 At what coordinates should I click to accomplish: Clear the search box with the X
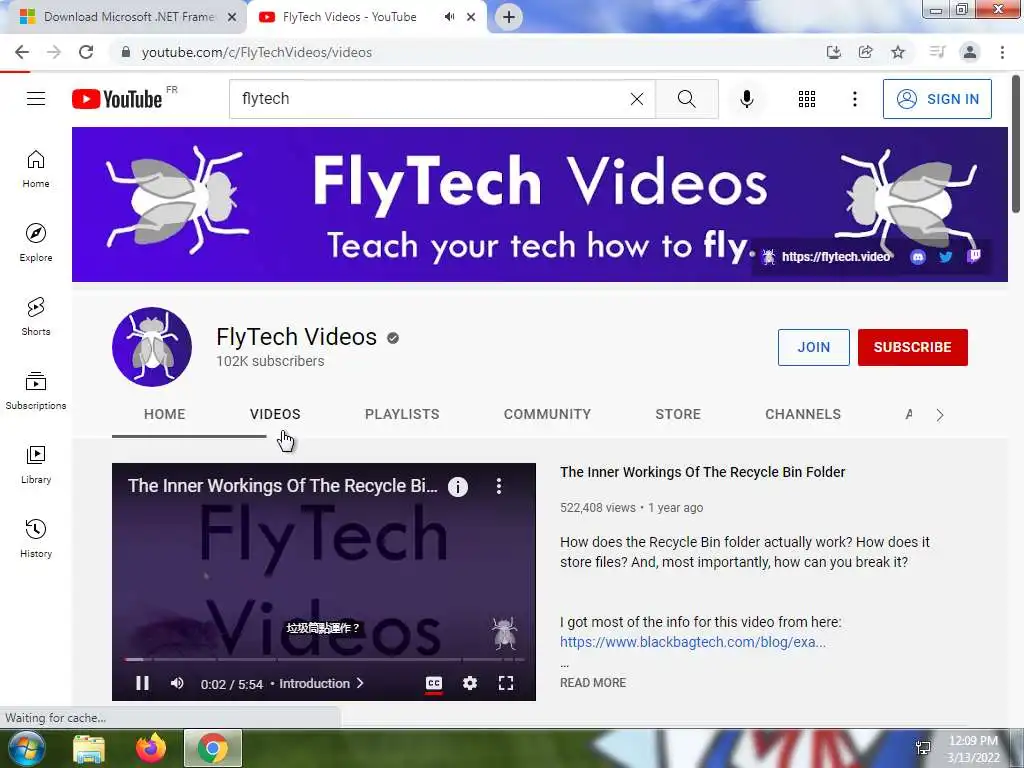[637, 99]
